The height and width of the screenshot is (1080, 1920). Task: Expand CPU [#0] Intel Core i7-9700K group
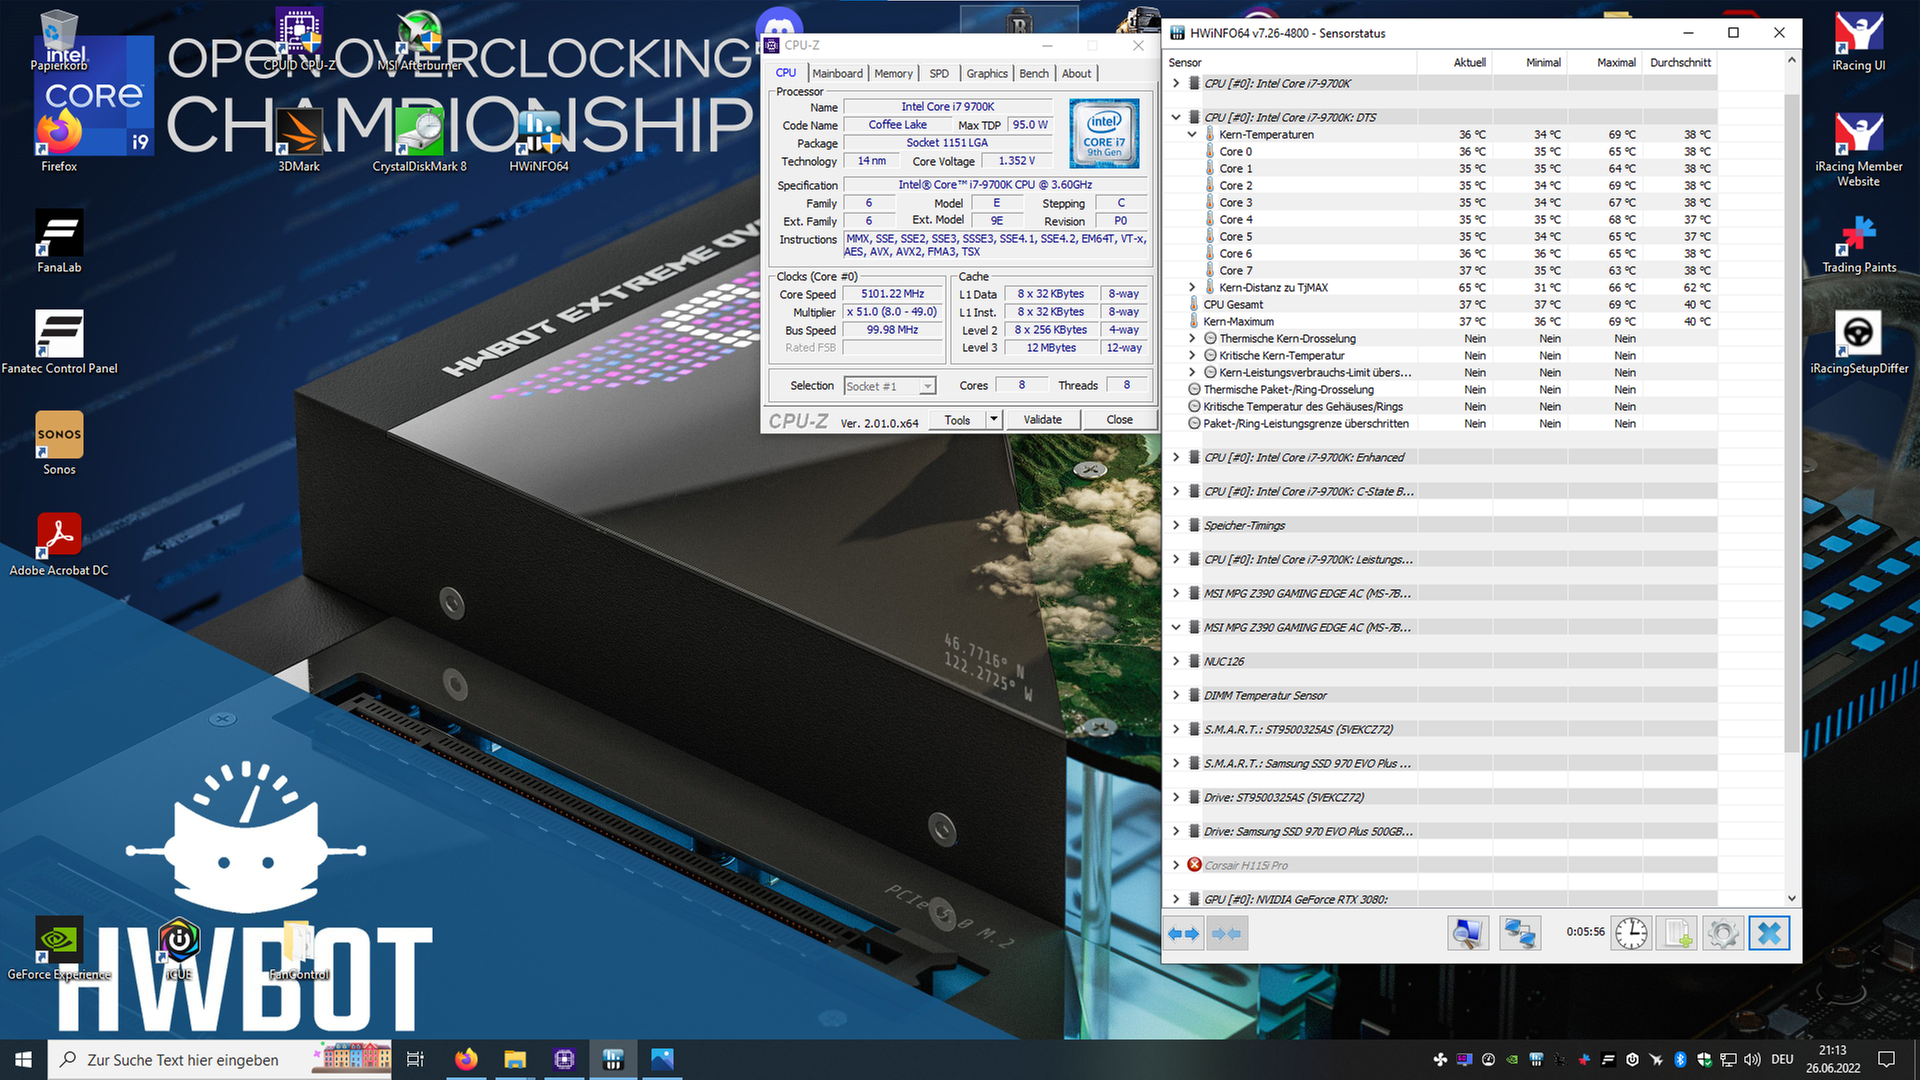[1176, 83]
